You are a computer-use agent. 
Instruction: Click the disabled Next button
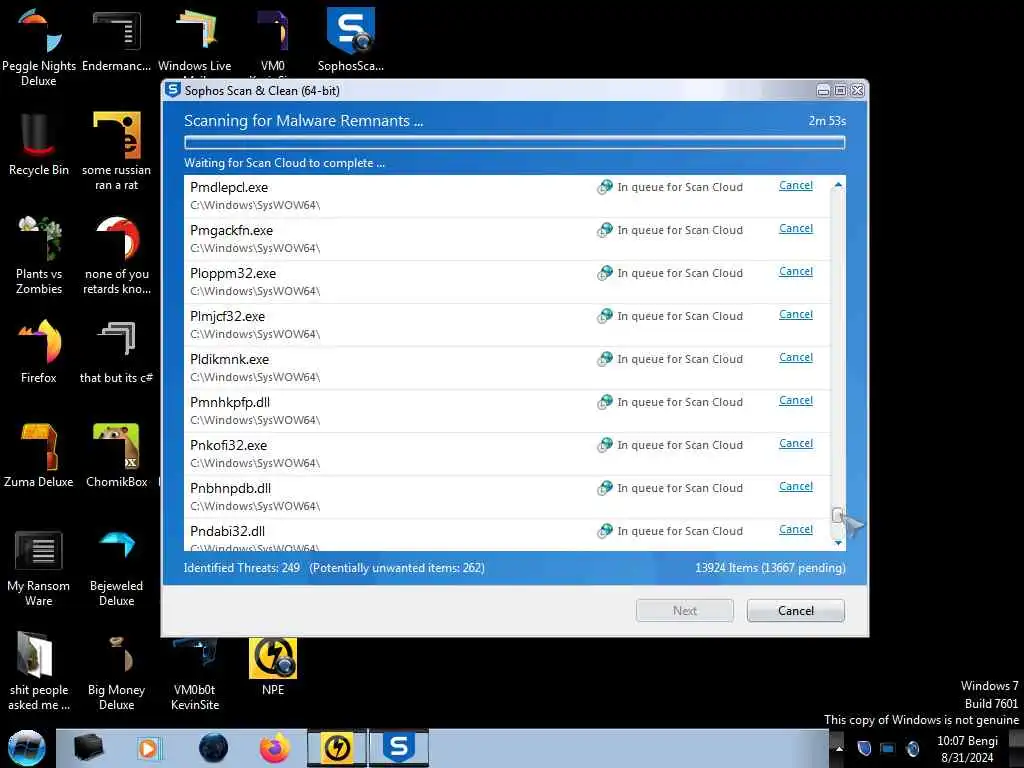684,611
